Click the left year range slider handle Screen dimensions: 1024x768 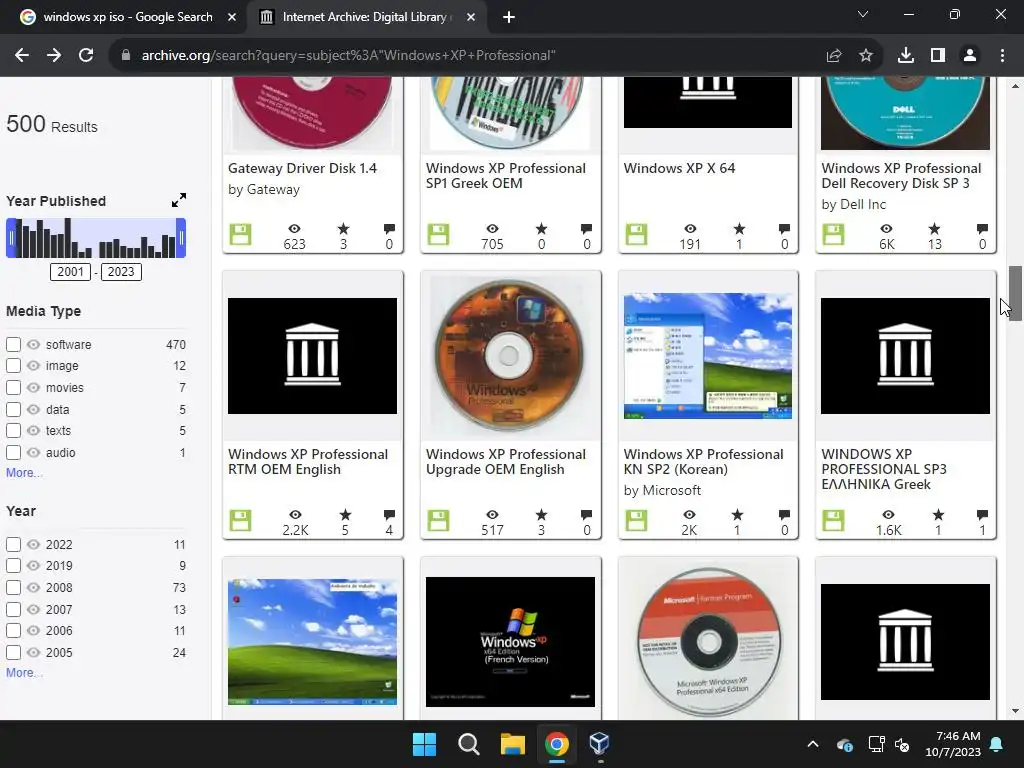coord(10,238)
